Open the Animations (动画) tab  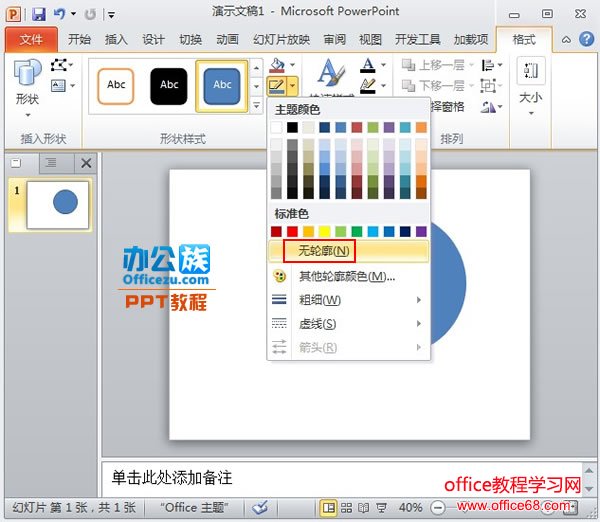(x=227, y=39)
